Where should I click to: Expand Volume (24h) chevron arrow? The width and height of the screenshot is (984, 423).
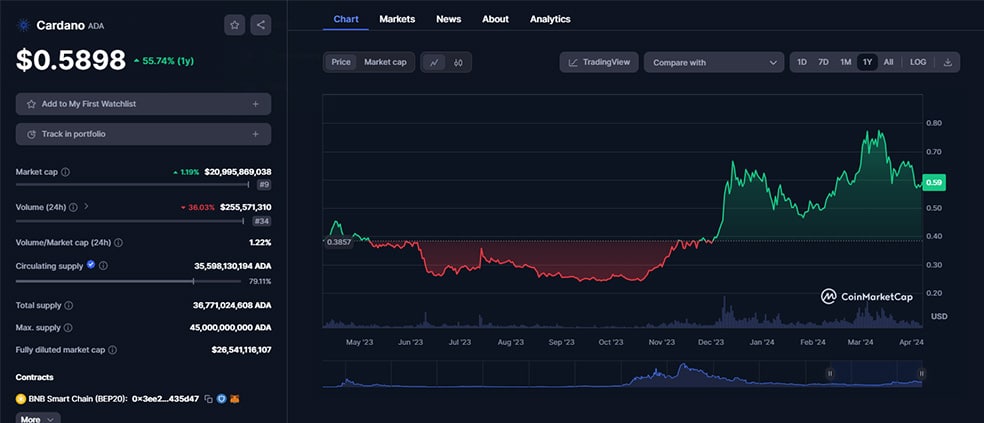coord(86,206)
